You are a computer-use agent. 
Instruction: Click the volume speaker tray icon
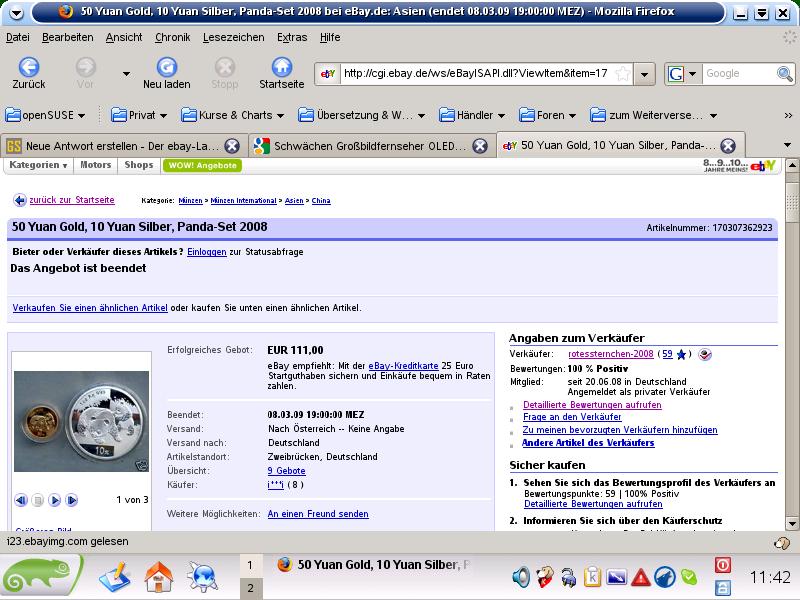coord(521,577)
